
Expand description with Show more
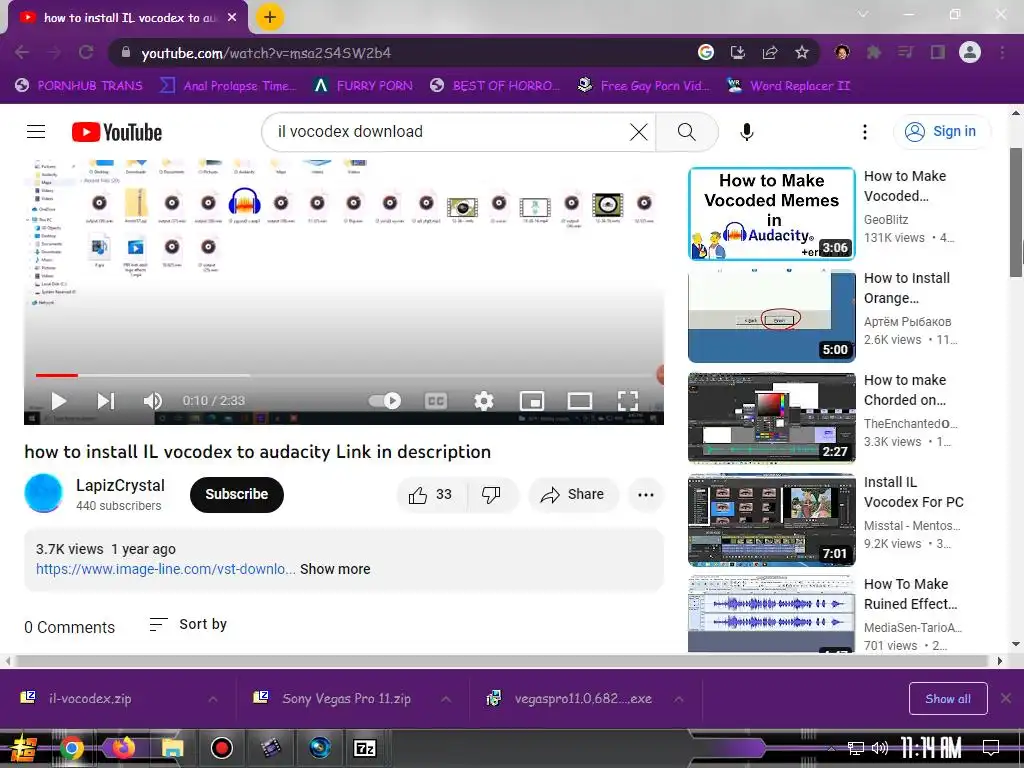(335, 569)
